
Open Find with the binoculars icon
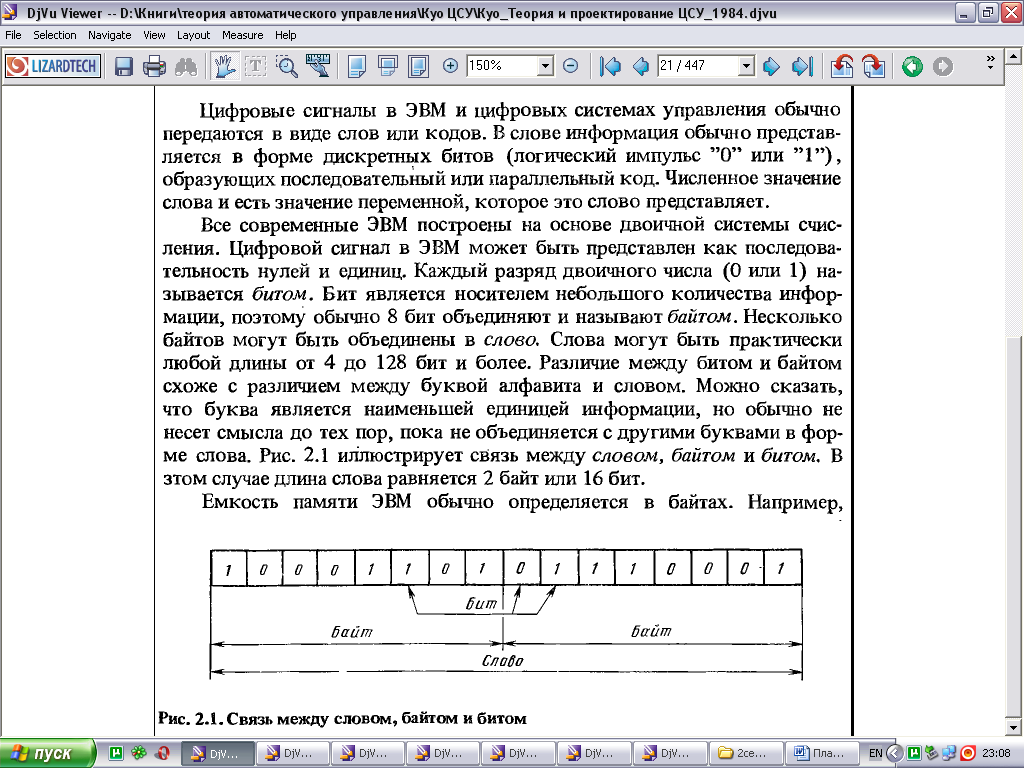185,66
